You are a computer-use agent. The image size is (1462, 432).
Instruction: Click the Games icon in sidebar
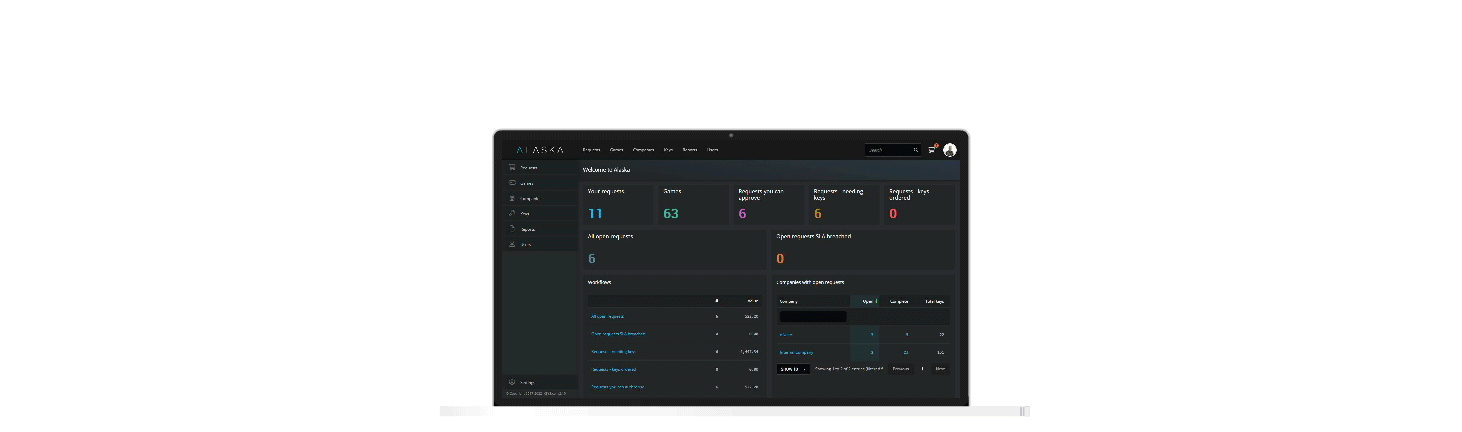point(512,183)
